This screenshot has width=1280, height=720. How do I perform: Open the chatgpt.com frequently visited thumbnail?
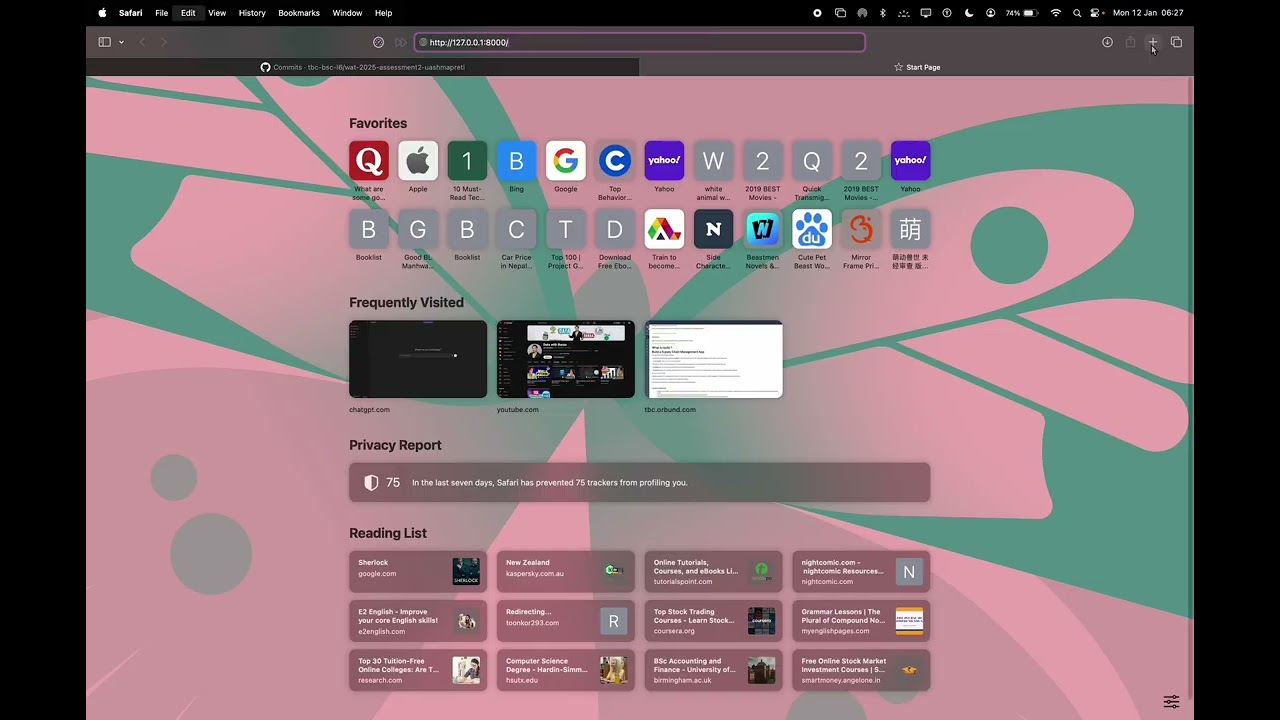point(418,359)
